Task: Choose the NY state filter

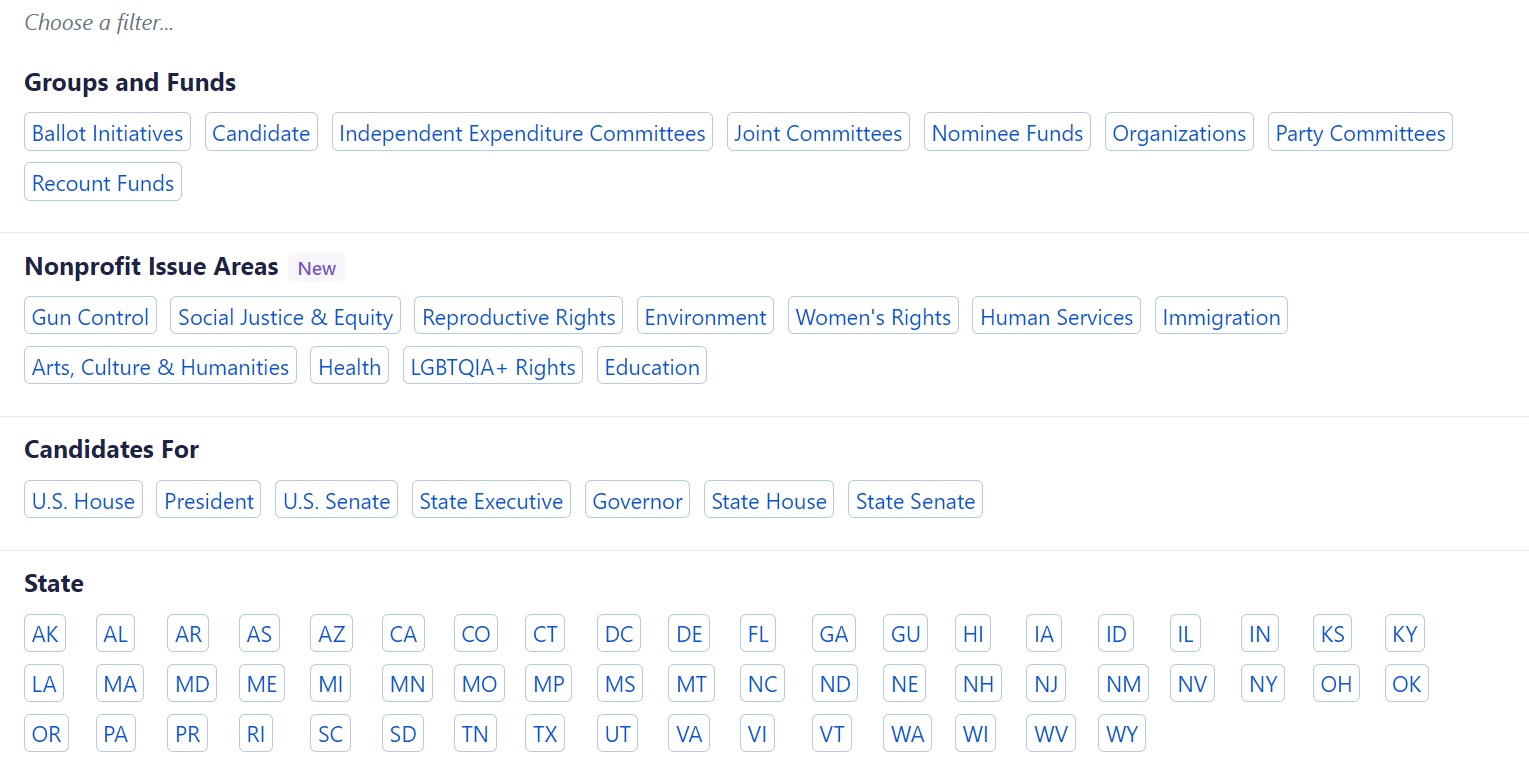Action: click(x=1263, y=684)
